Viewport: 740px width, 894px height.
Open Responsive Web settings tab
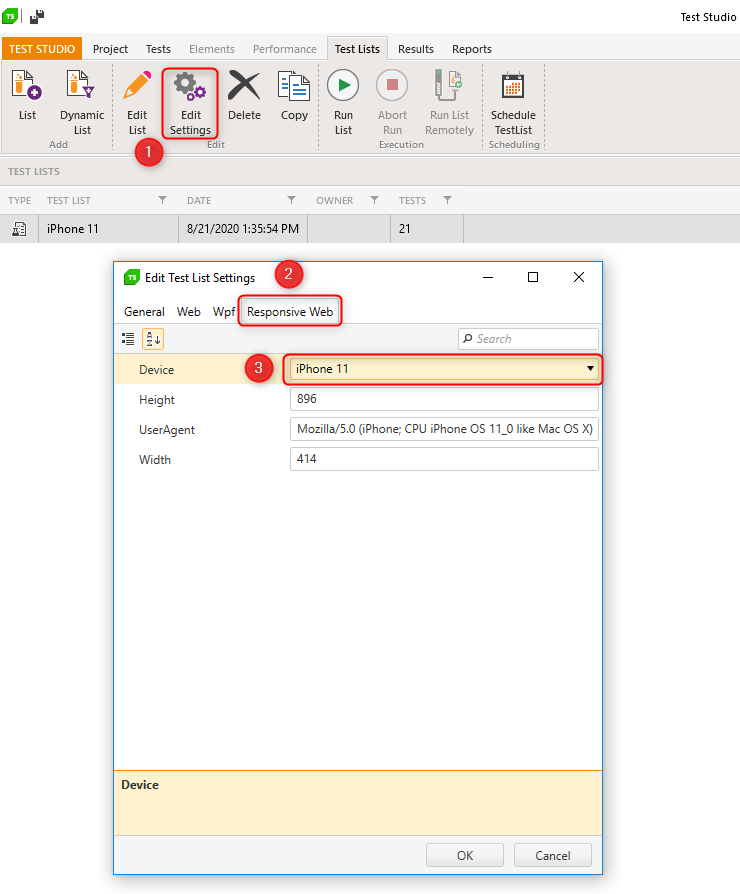coord(290,312)
